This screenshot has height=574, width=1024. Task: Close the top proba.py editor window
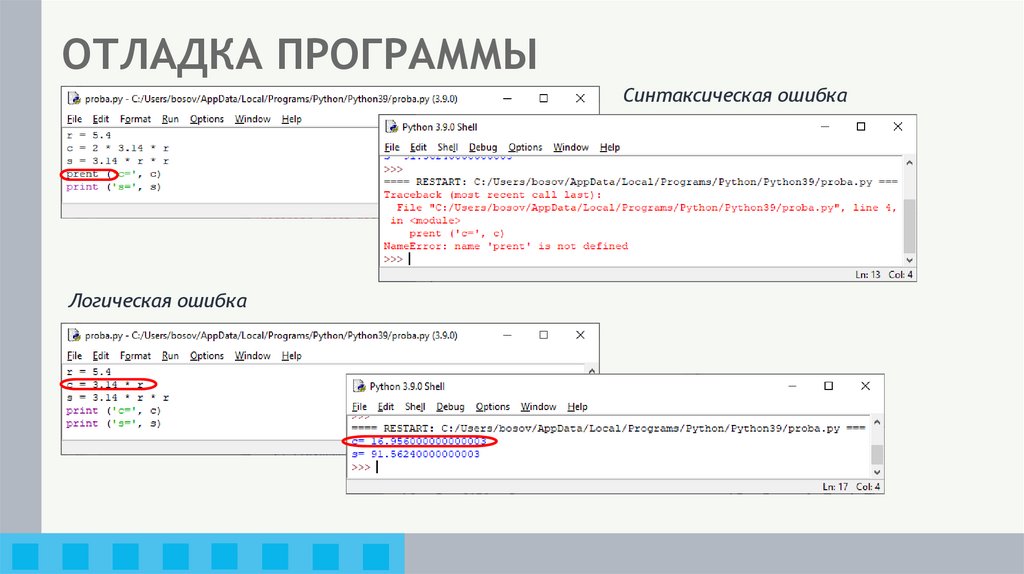580,99
